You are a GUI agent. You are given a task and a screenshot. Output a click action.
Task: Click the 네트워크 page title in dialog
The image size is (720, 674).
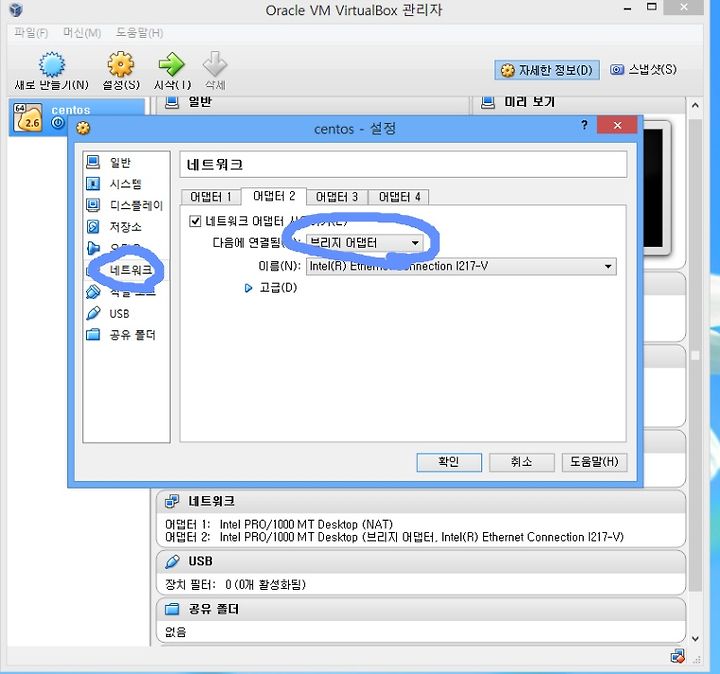point(215,165)
